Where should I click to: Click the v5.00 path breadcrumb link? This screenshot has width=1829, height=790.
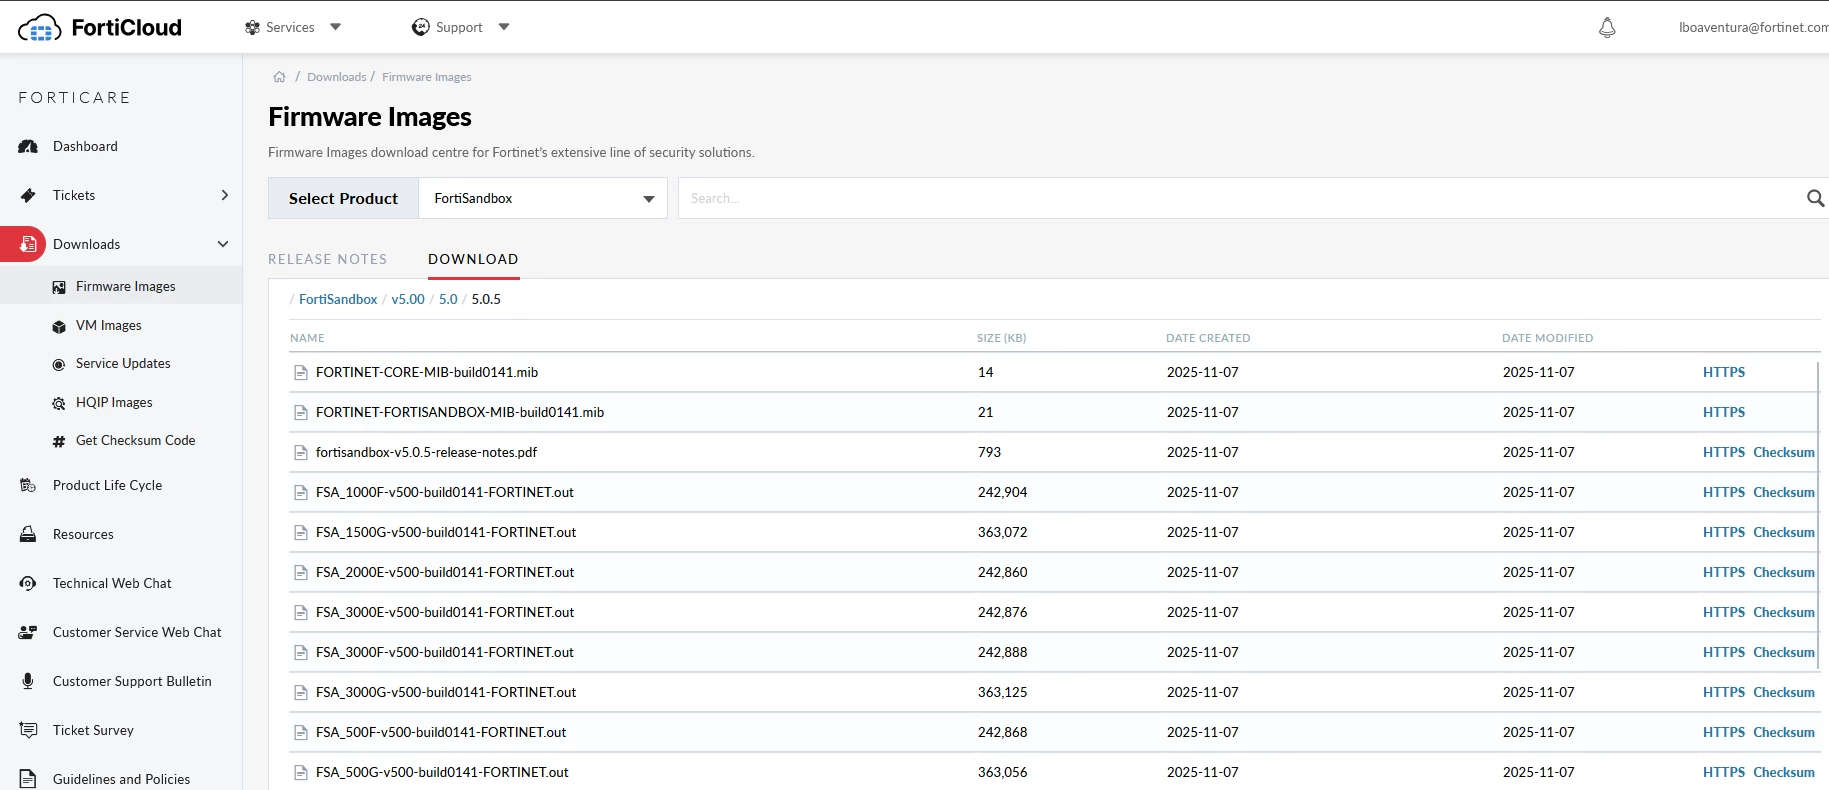point(408,299)
